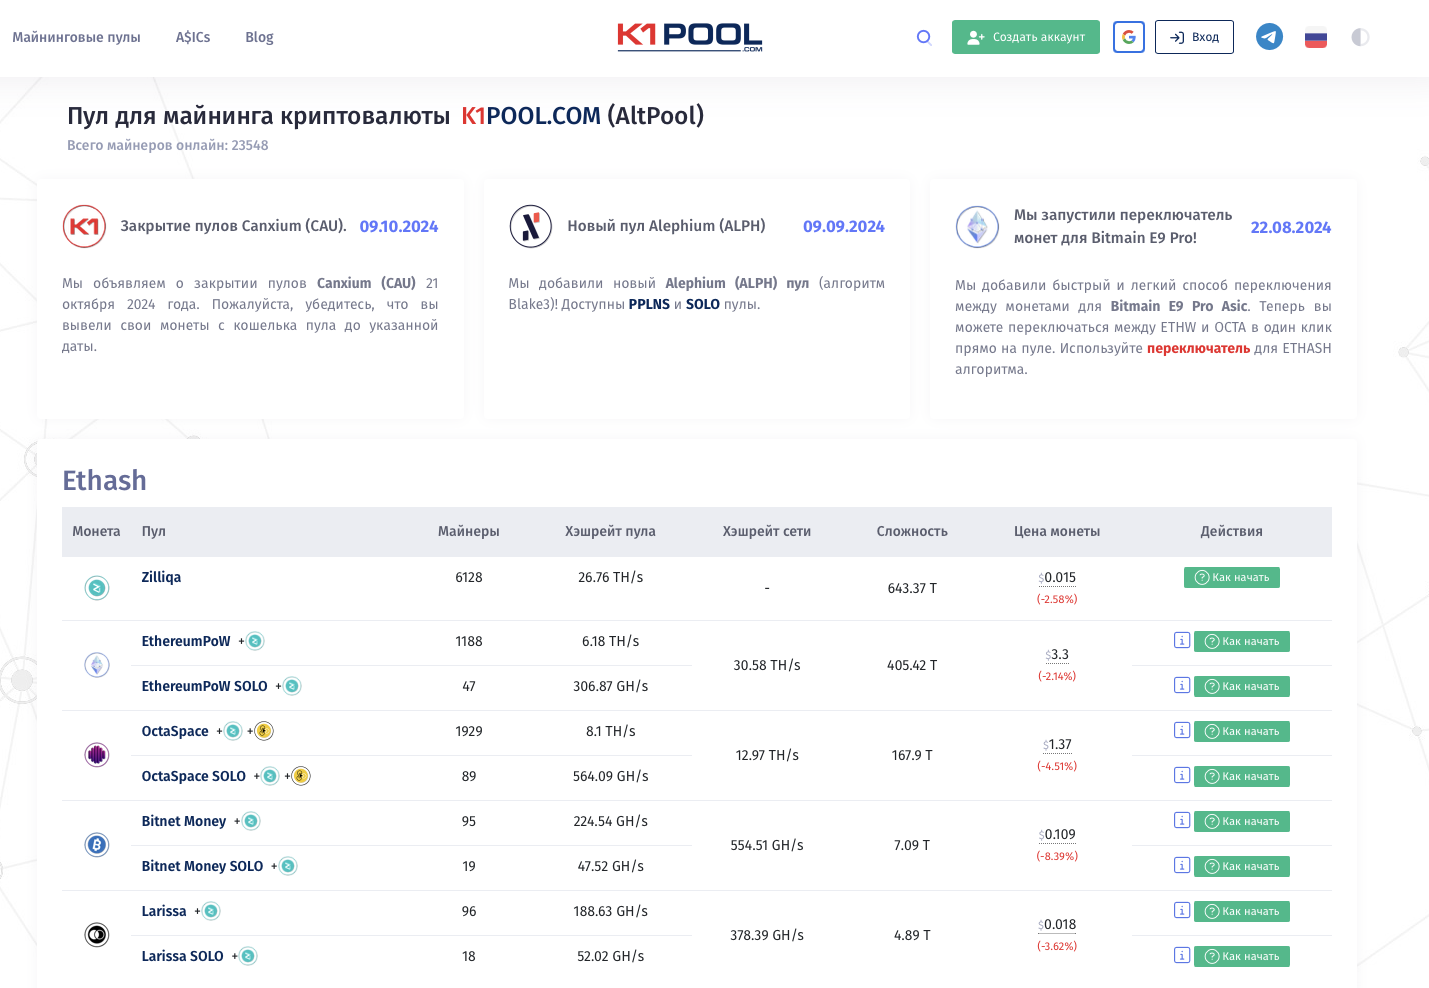Click the EthereumPoW coin icon
This screenshot has height=988, width=1429.
click(97, 665)
